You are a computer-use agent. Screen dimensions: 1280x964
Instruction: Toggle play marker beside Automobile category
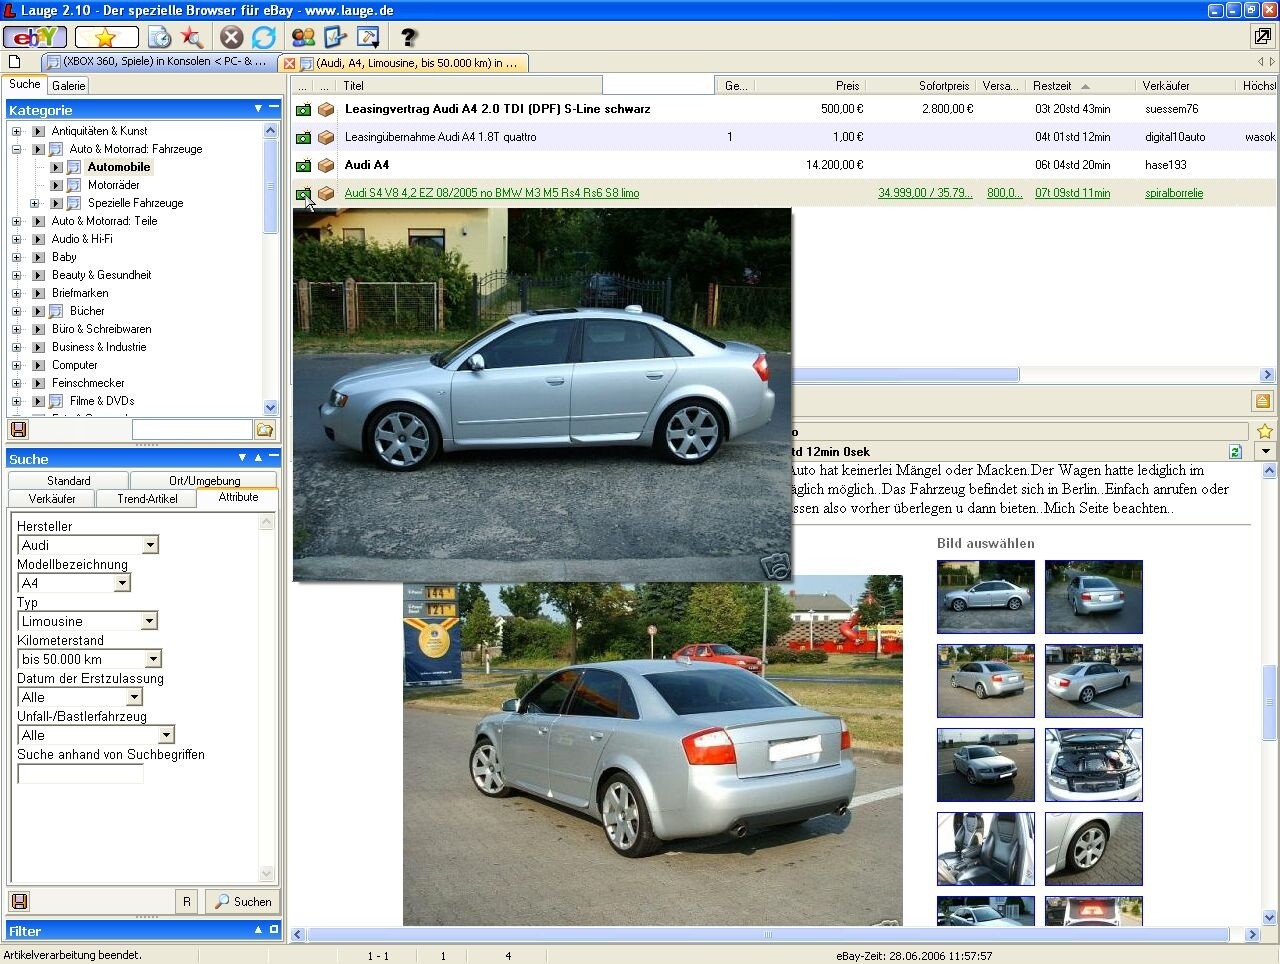(x=56, y=167)
